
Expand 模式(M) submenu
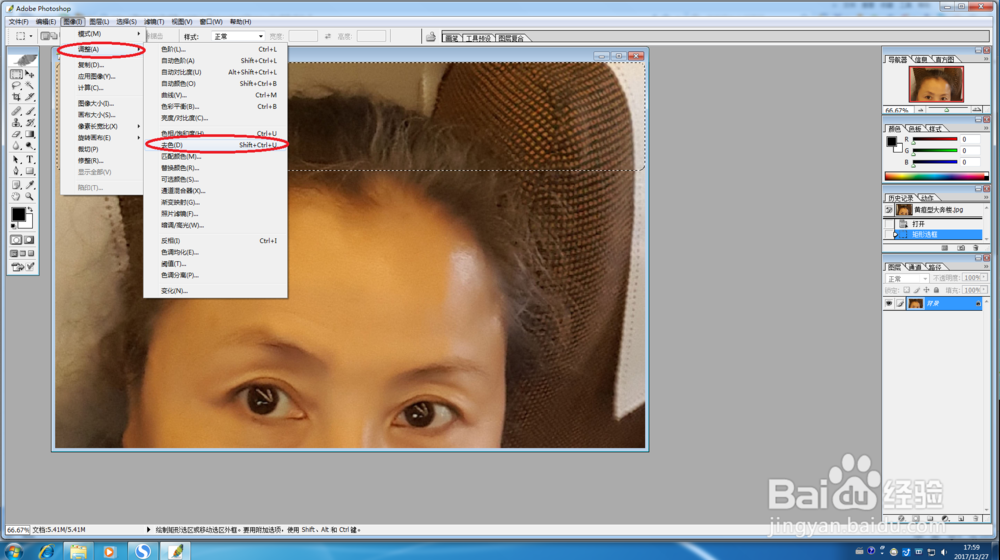click(101, 33)
